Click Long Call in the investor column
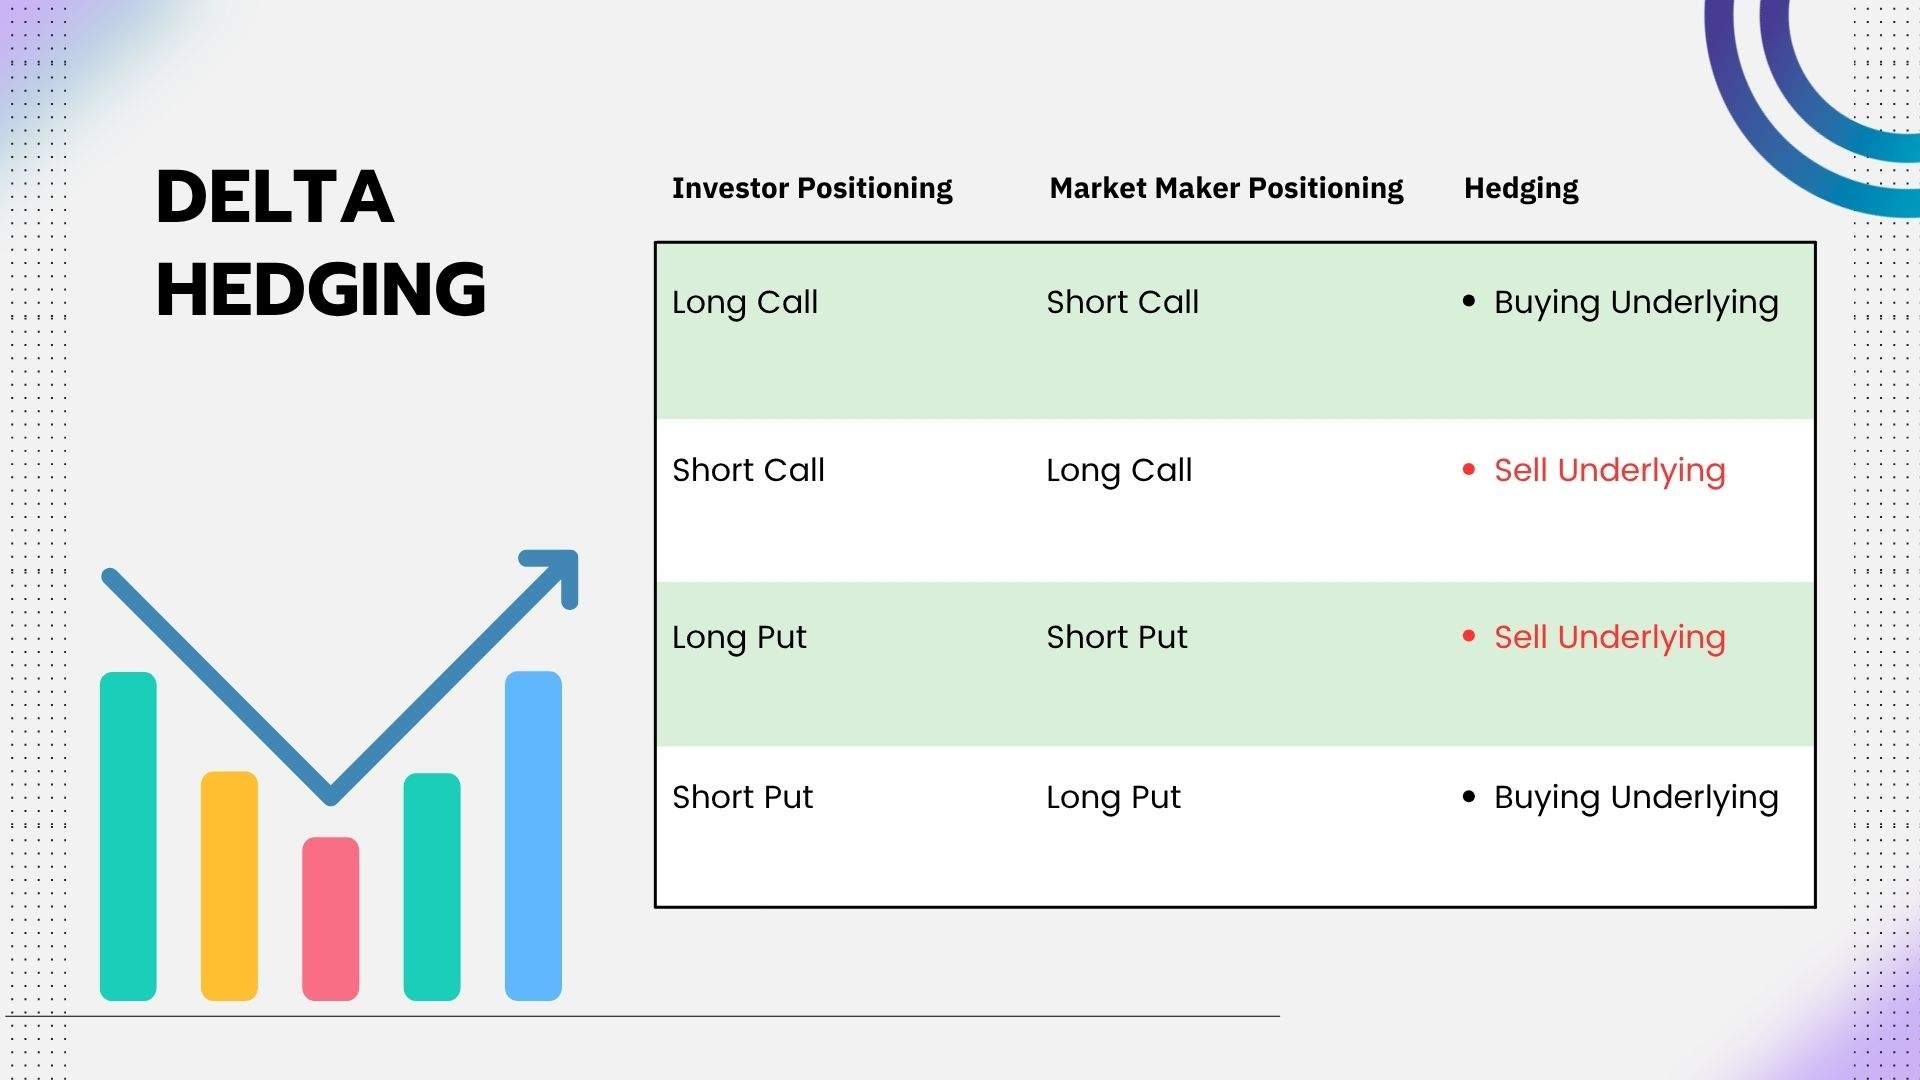This screenshot has height=1080, width=1920. (745, 302)
